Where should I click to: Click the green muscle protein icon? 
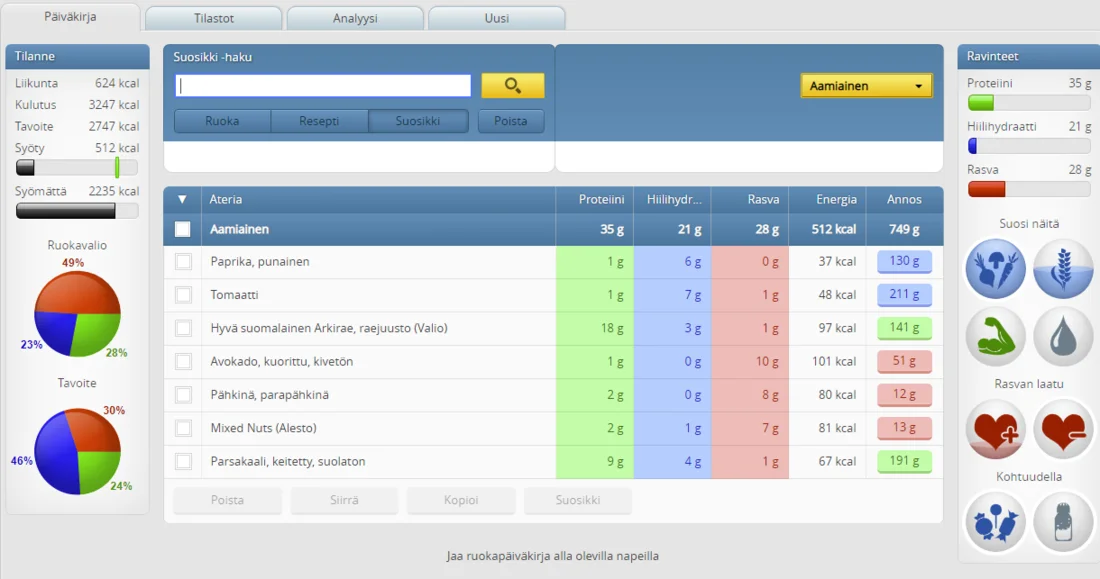[995, 336]
